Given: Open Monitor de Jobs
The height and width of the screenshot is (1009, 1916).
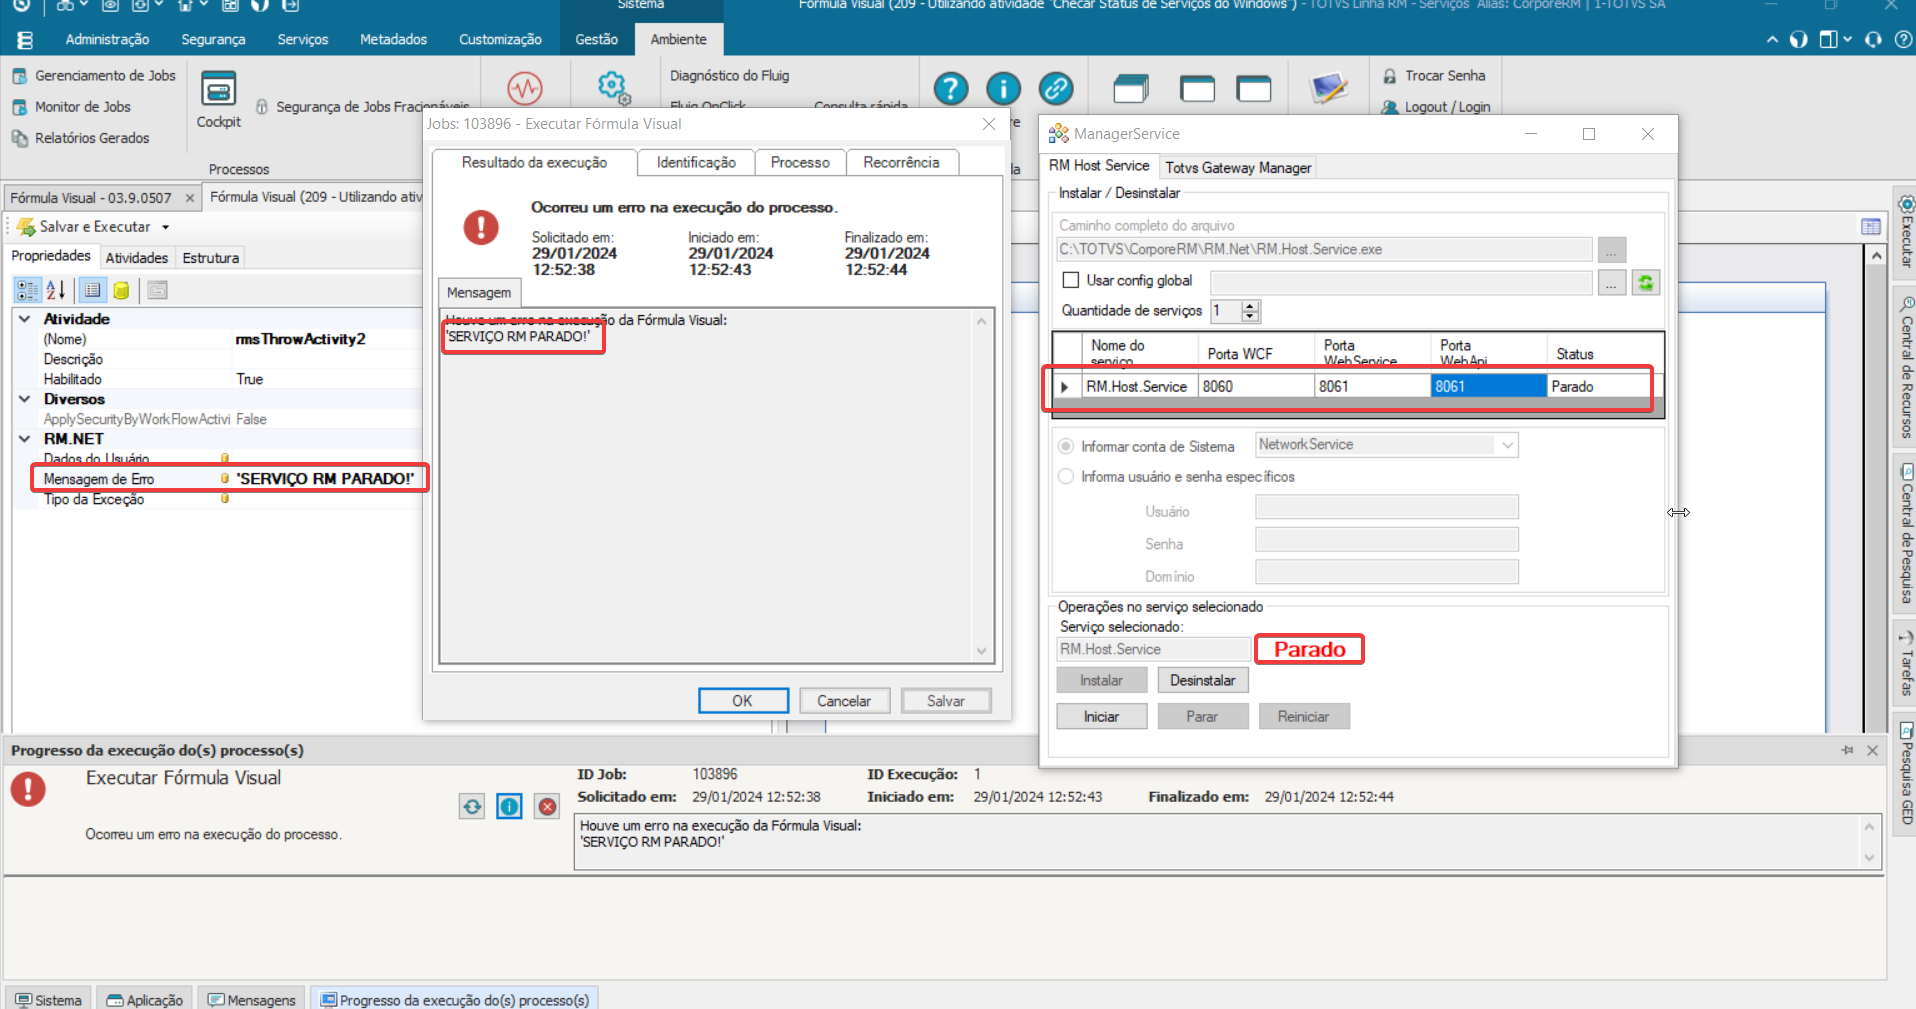Looking at the screenshot, I should pos(72,107).
